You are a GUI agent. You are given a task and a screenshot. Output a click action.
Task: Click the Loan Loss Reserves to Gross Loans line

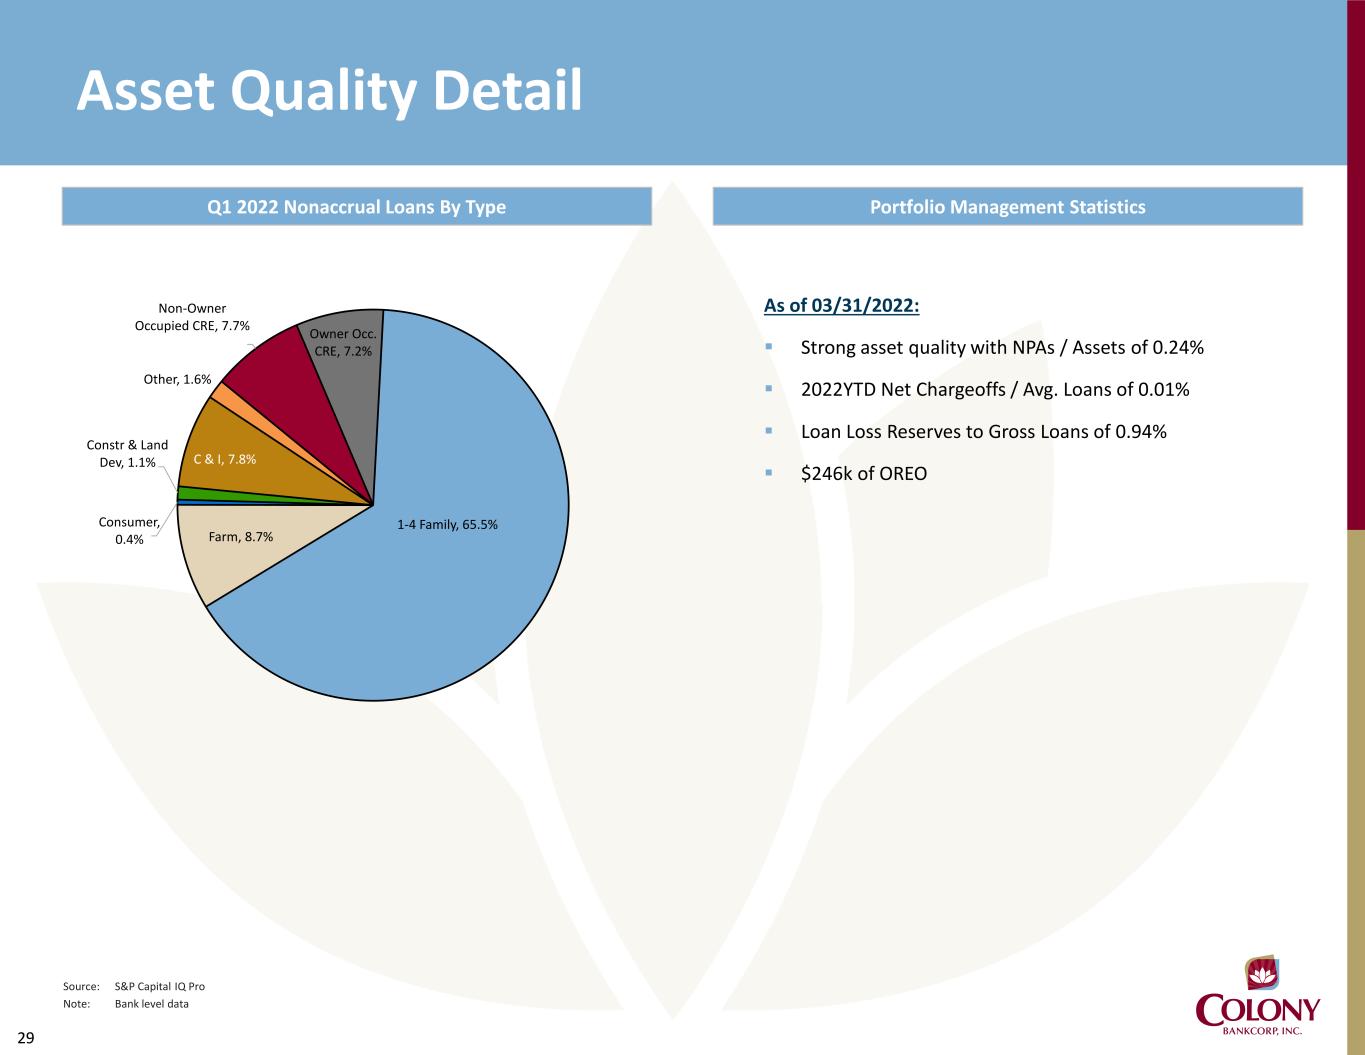pyautogui.click(x=984, y=432)
